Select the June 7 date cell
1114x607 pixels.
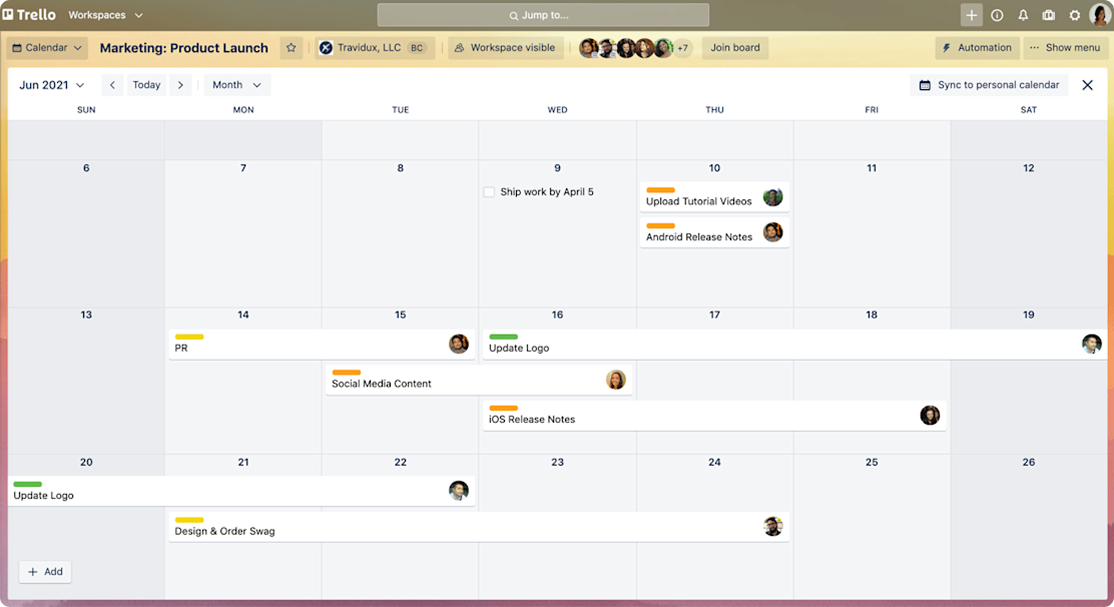pyautogui.click(x=243, y=234)
